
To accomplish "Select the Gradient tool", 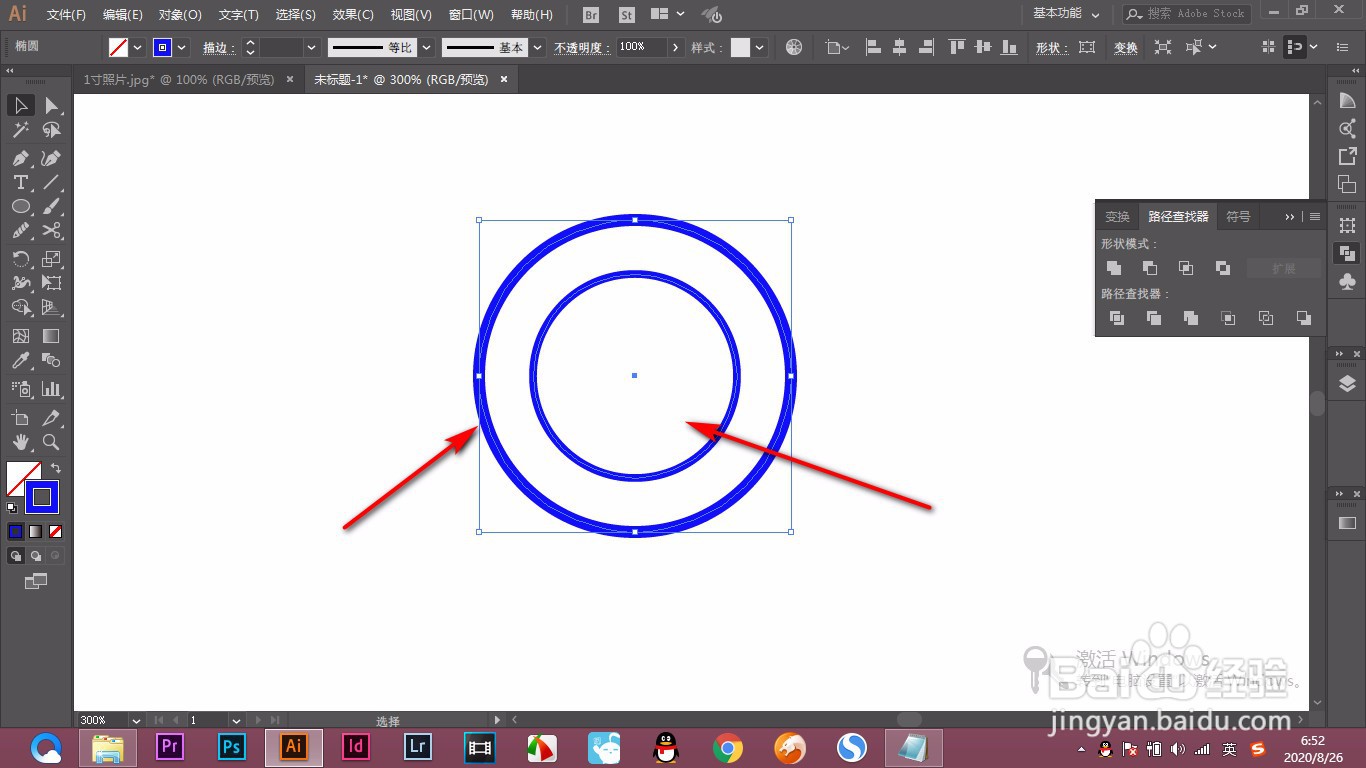I will [52, 336].
